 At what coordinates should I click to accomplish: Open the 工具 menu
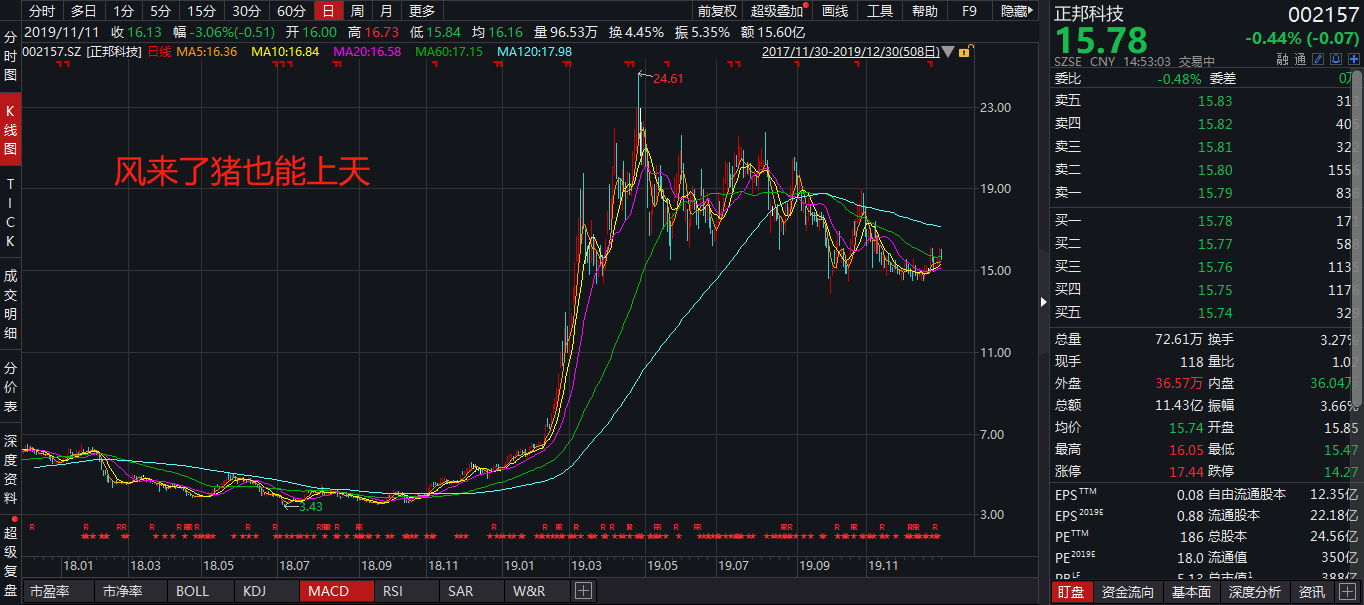click(x=880, y=11)
